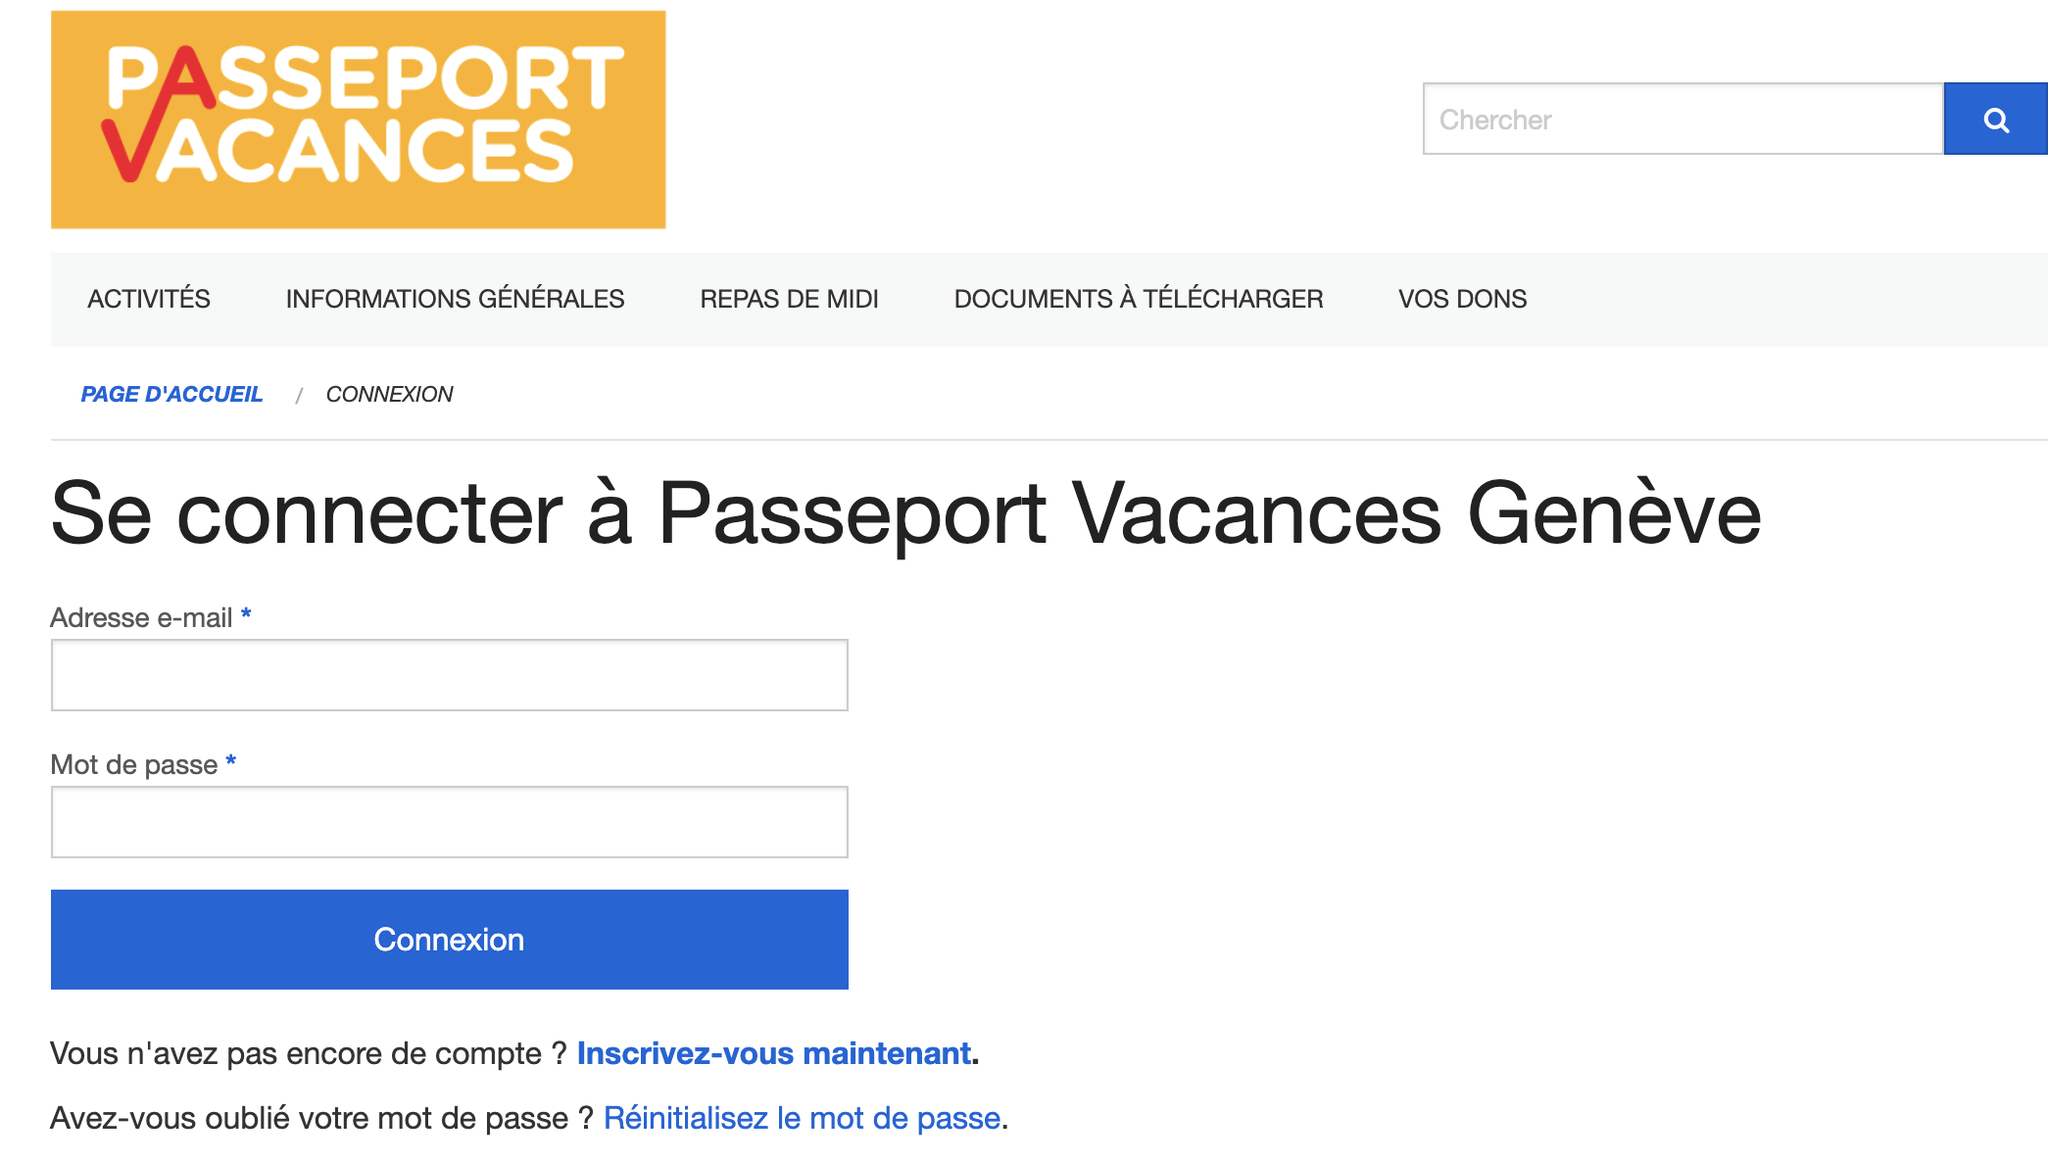This screenshot has width=2048, height=1163.
Task: Submit with the blue Connexion button
Action: (449, 940)
